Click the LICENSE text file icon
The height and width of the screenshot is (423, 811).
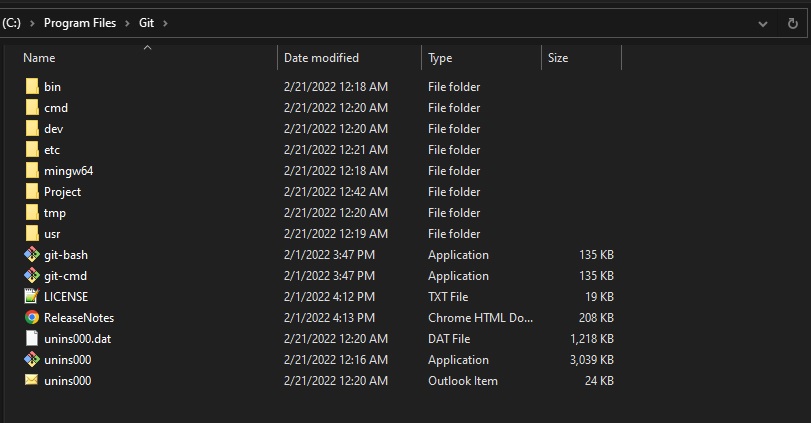pos(31,297)
